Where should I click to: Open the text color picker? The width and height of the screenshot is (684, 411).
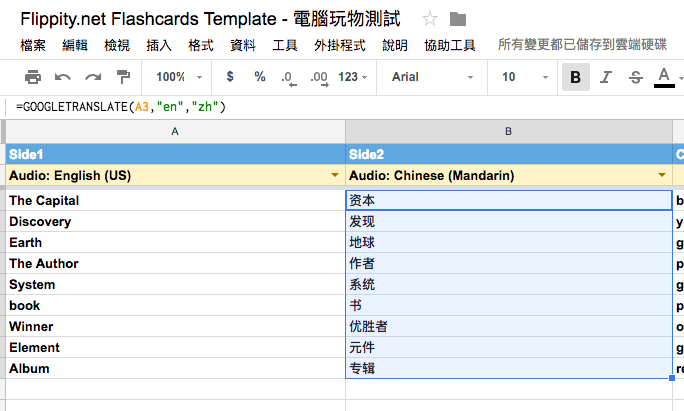(x=664, y=77)
